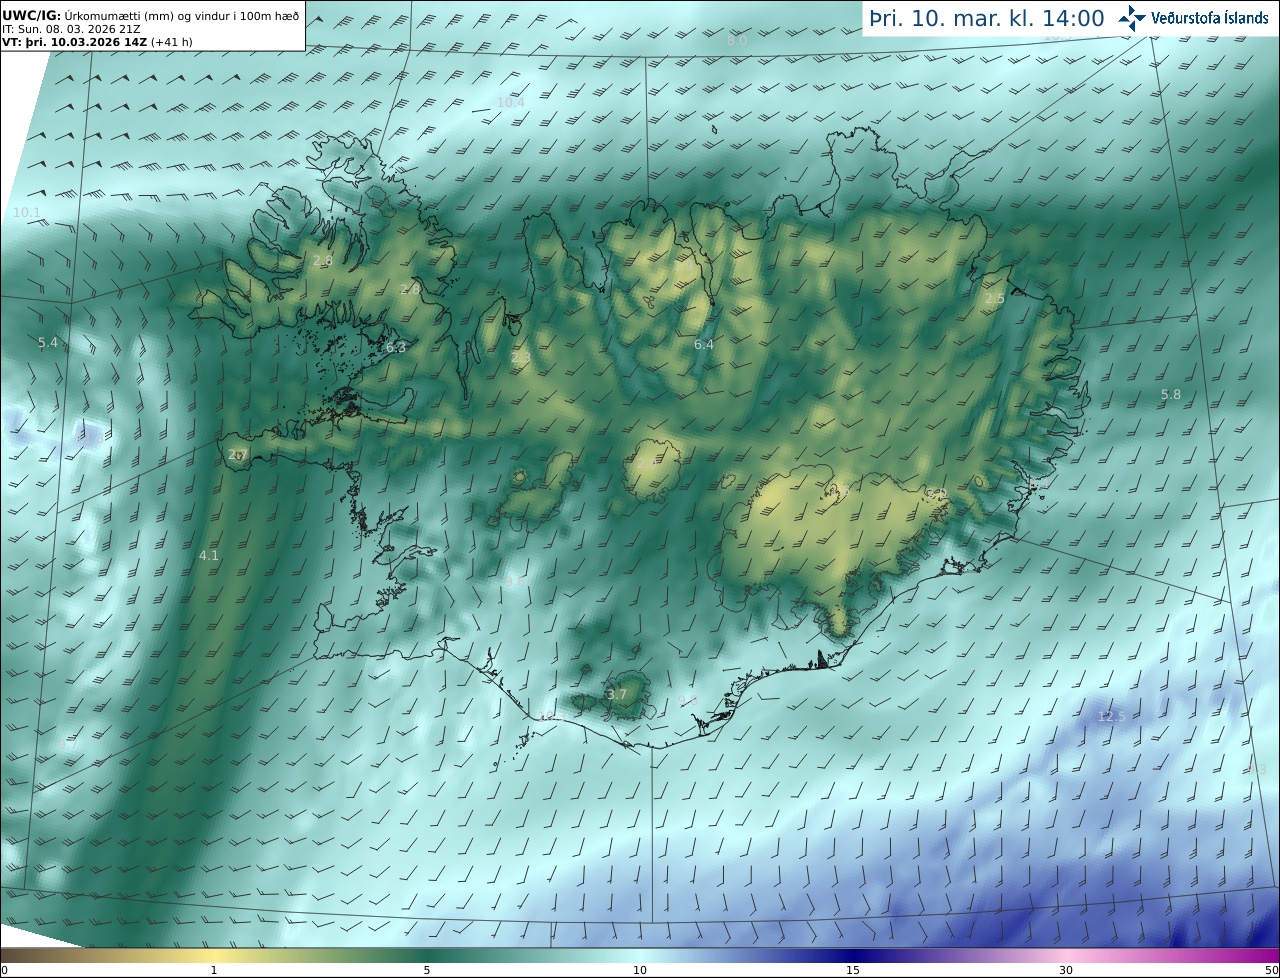This screenshot has height=978, width=1280.
Task: Click the '5' tick on the color scale
Action: 427,970
